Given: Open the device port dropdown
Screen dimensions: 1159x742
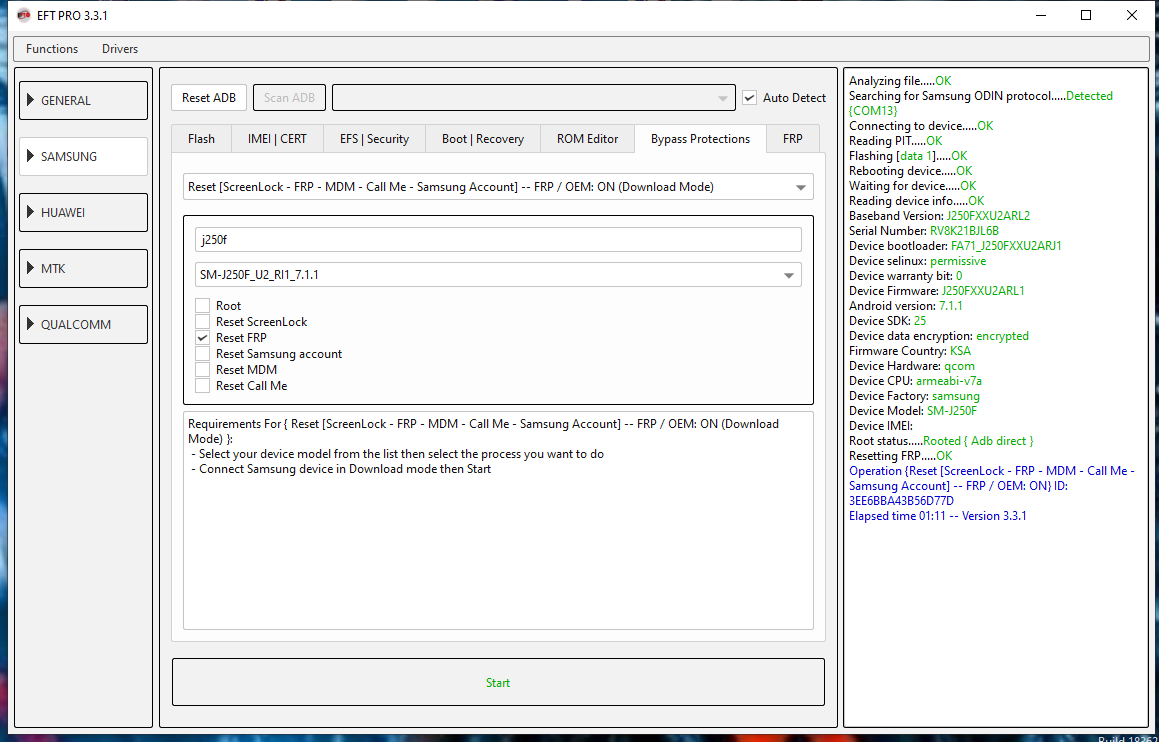Looking at the screenshot, I should pyautogui.click(x=534, y=98).
